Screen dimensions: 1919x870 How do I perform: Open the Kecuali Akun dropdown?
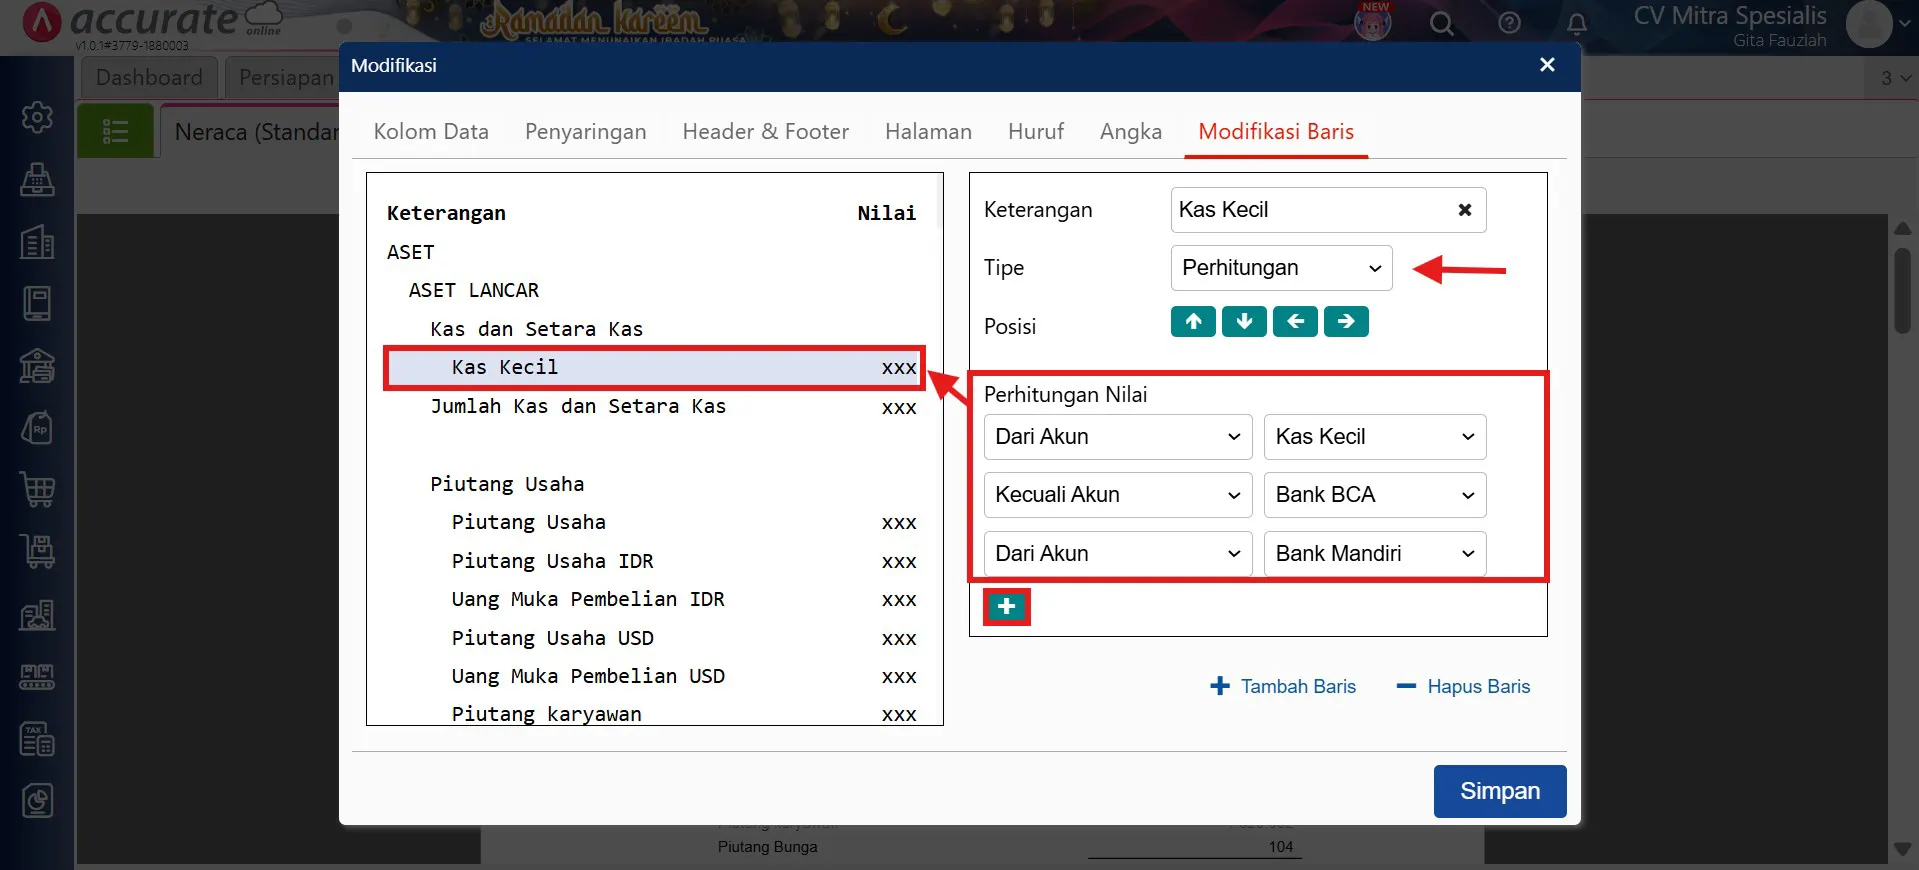1117,495
